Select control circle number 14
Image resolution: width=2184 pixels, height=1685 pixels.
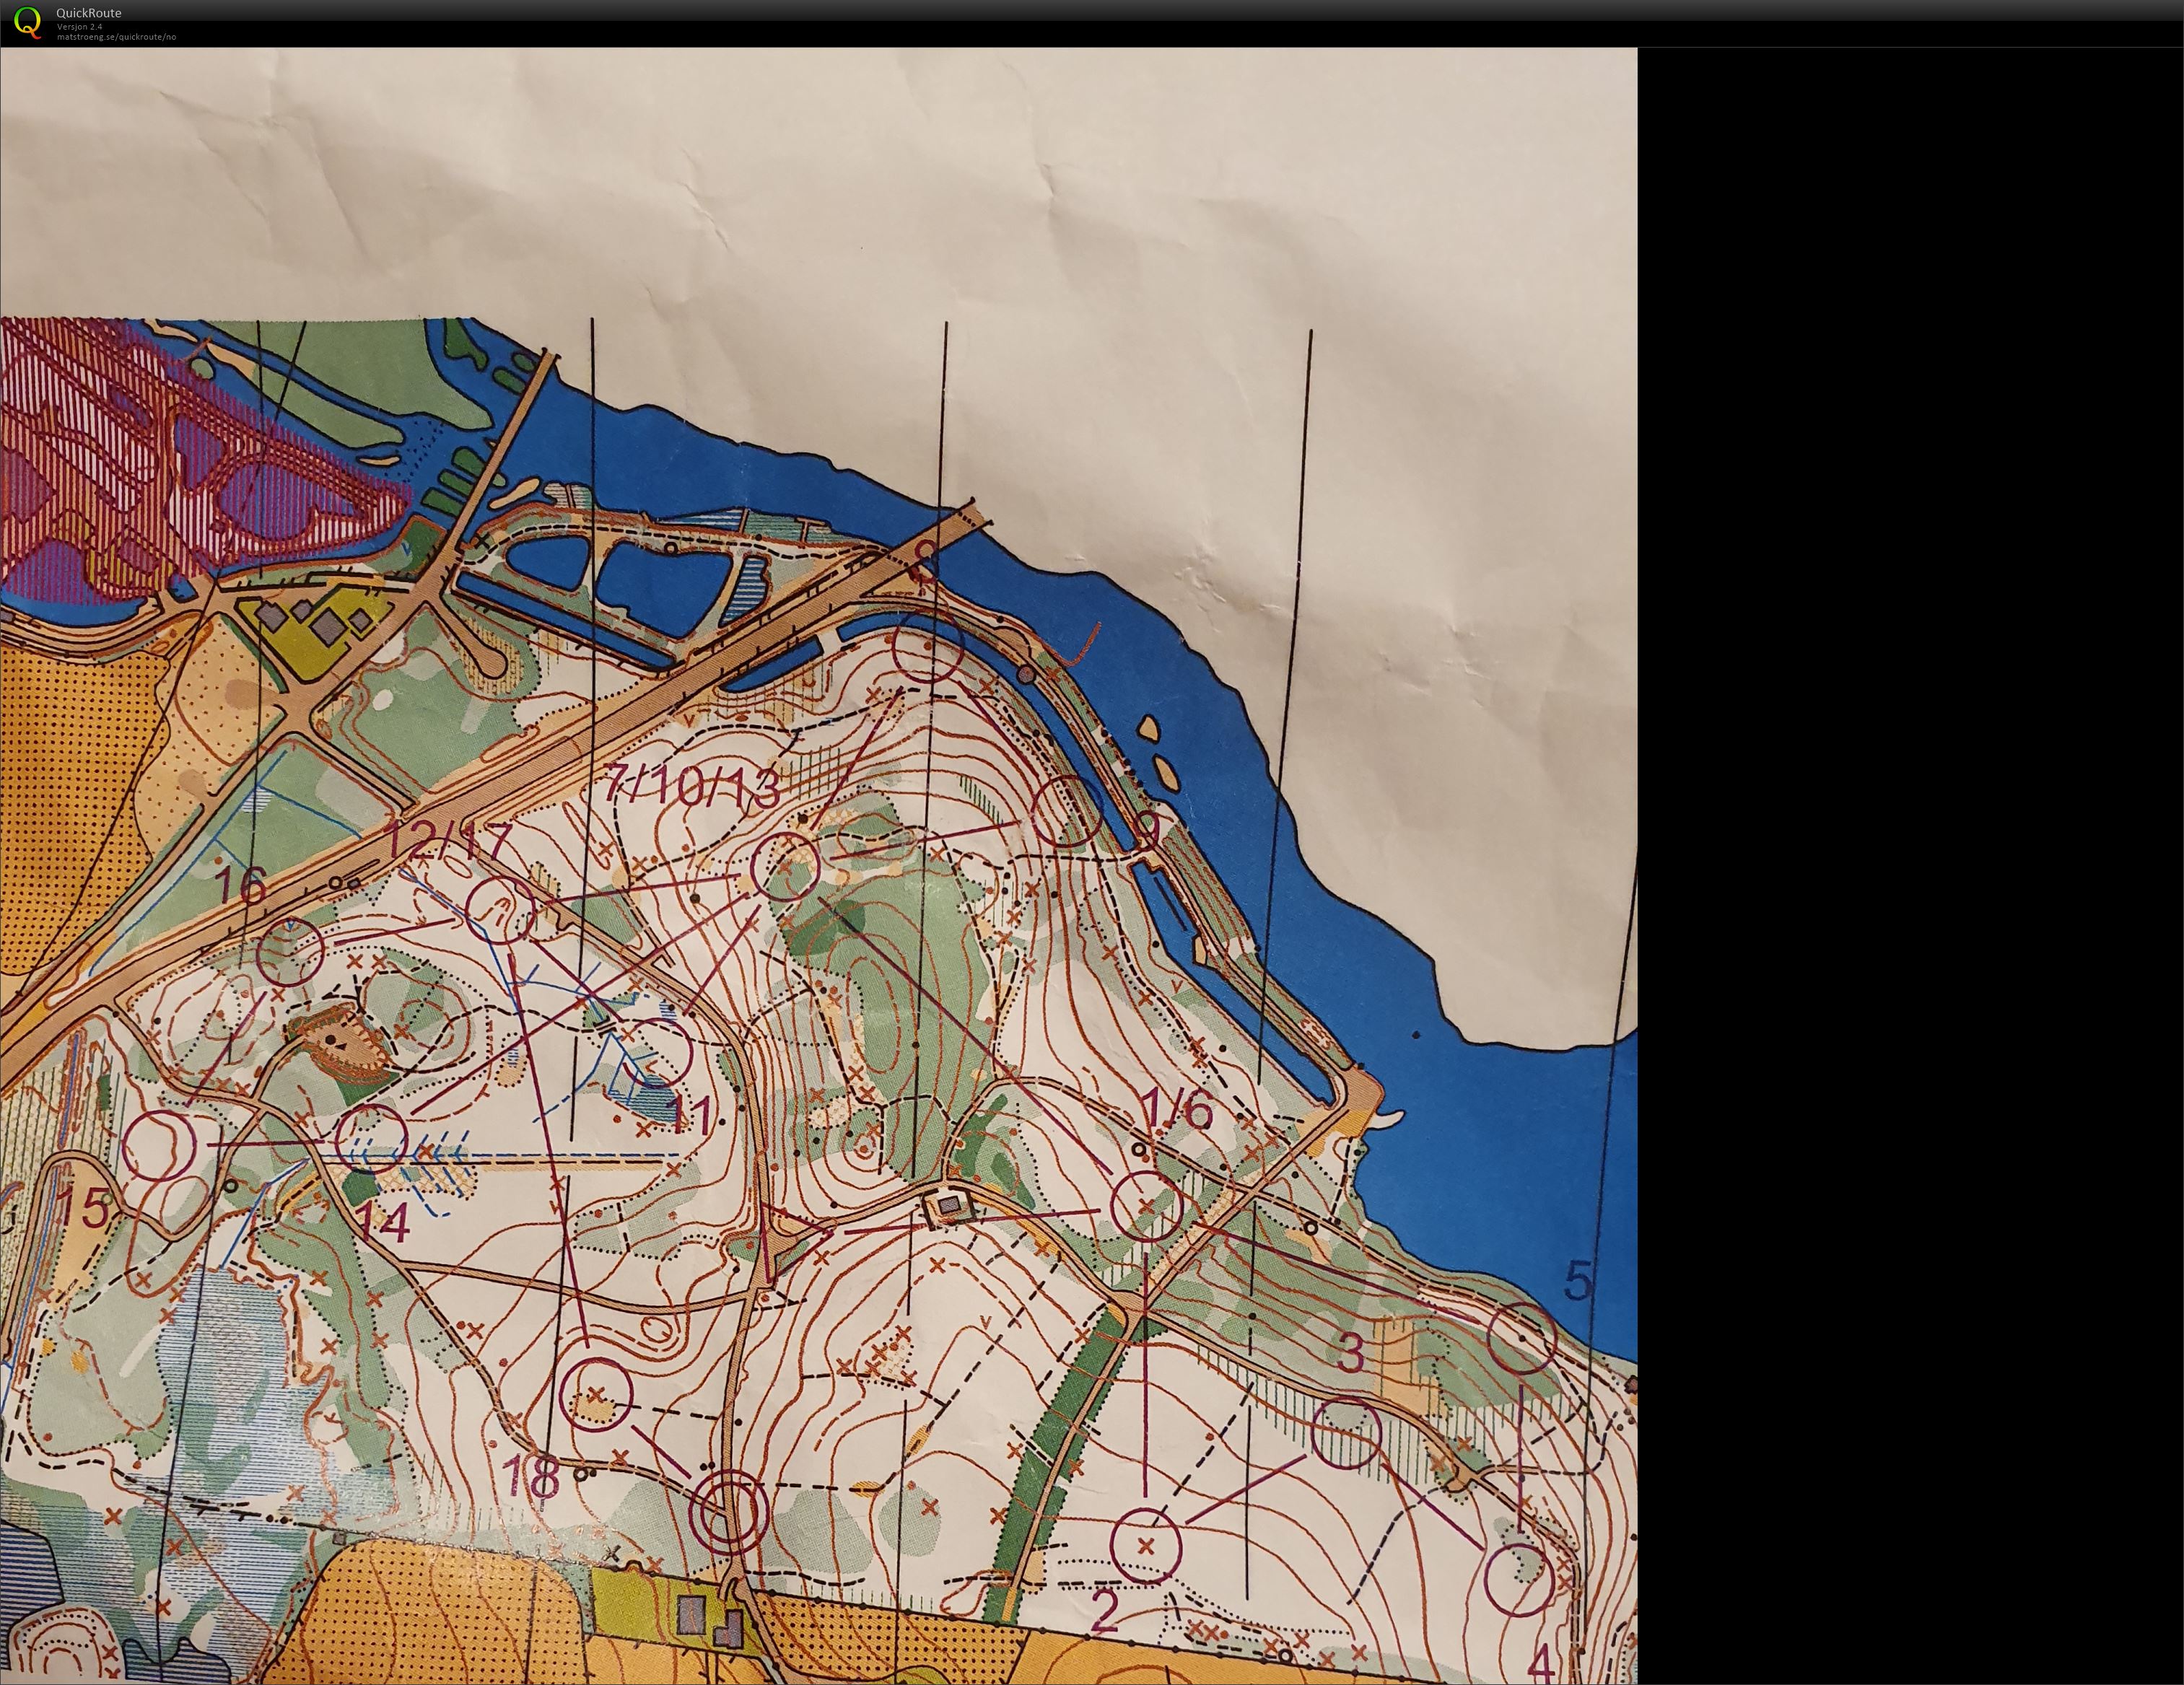[x=372, y=1137]
